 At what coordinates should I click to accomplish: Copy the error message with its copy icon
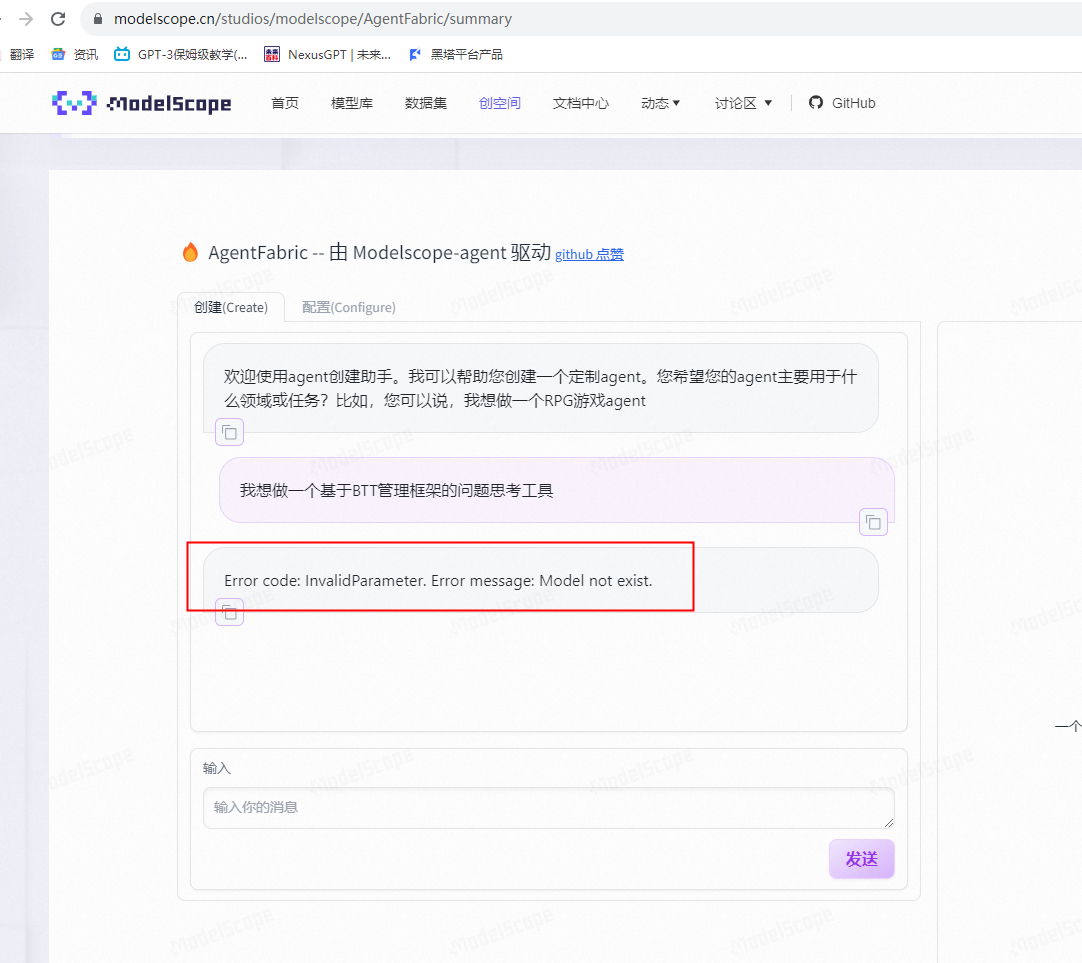[x=229, y=612]
